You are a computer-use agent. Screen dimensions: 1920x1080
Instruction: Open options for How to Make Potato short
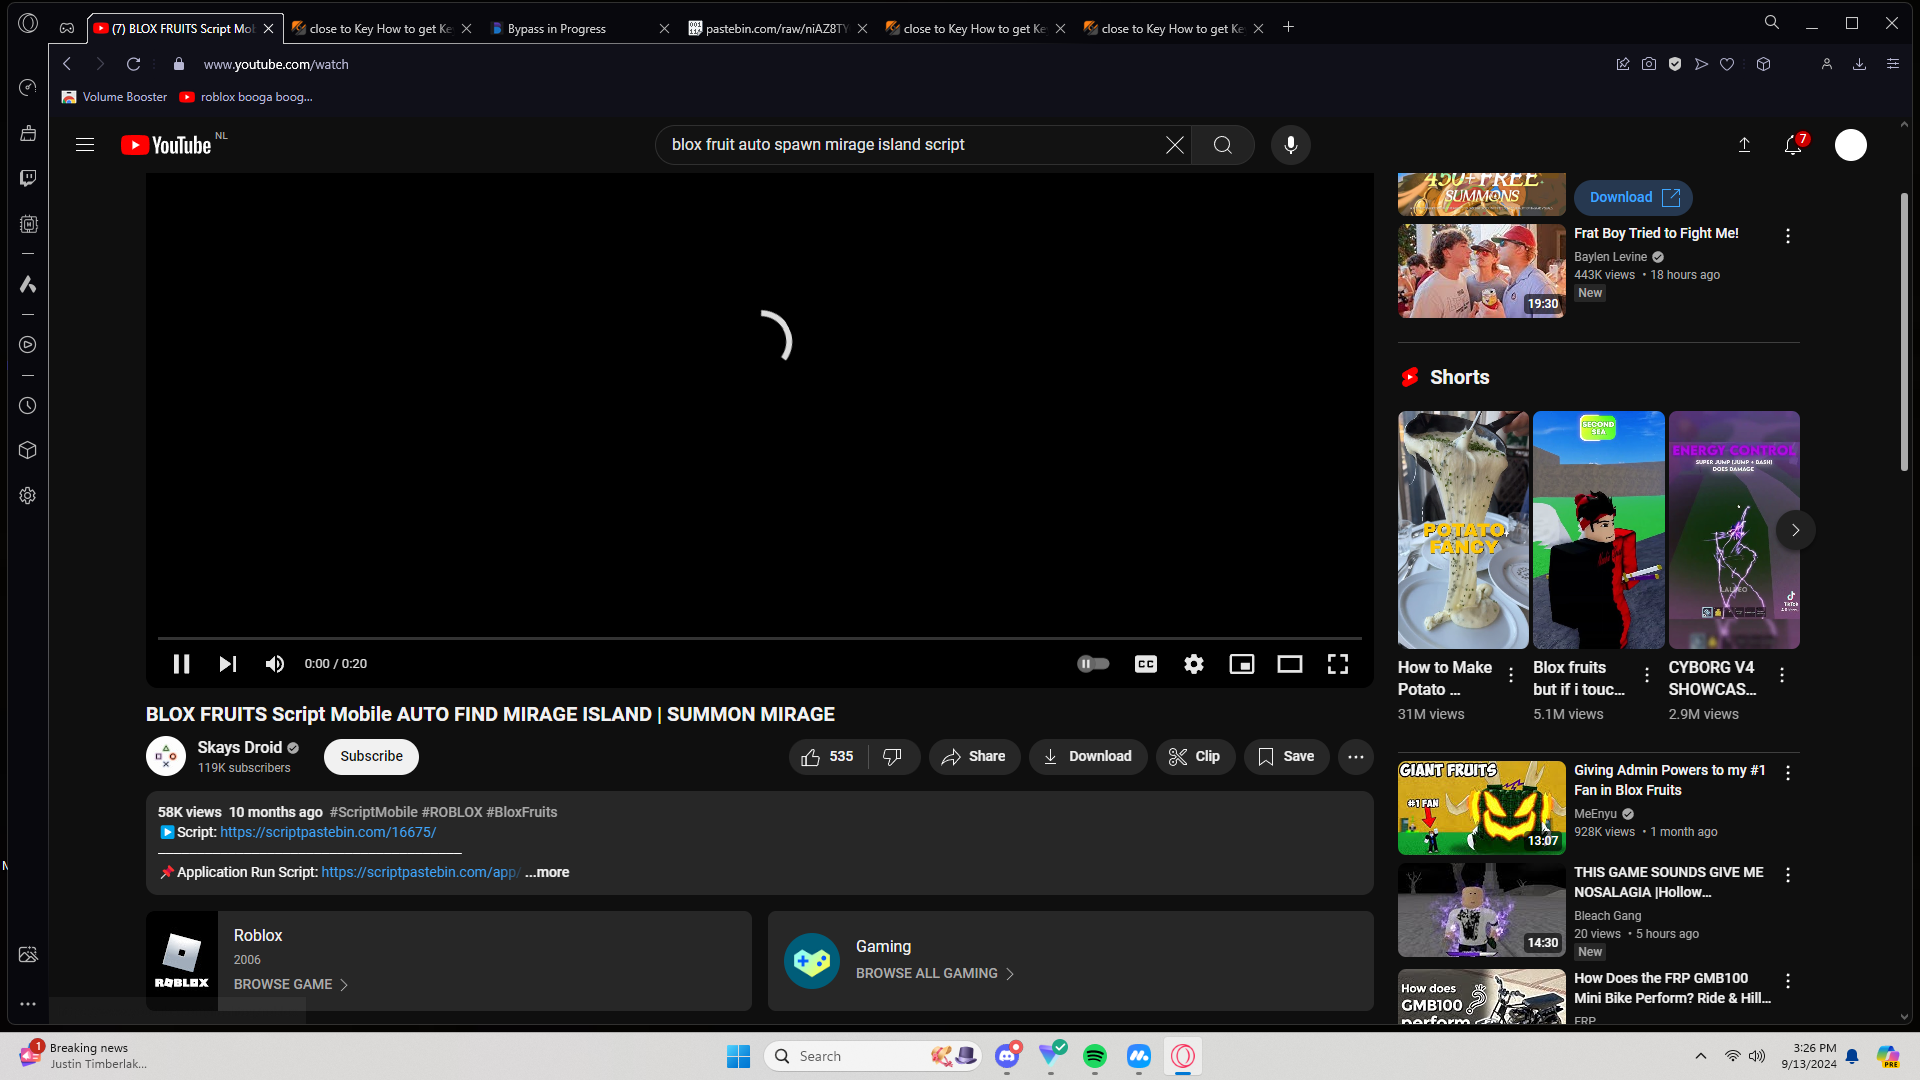pos(1511,676)
